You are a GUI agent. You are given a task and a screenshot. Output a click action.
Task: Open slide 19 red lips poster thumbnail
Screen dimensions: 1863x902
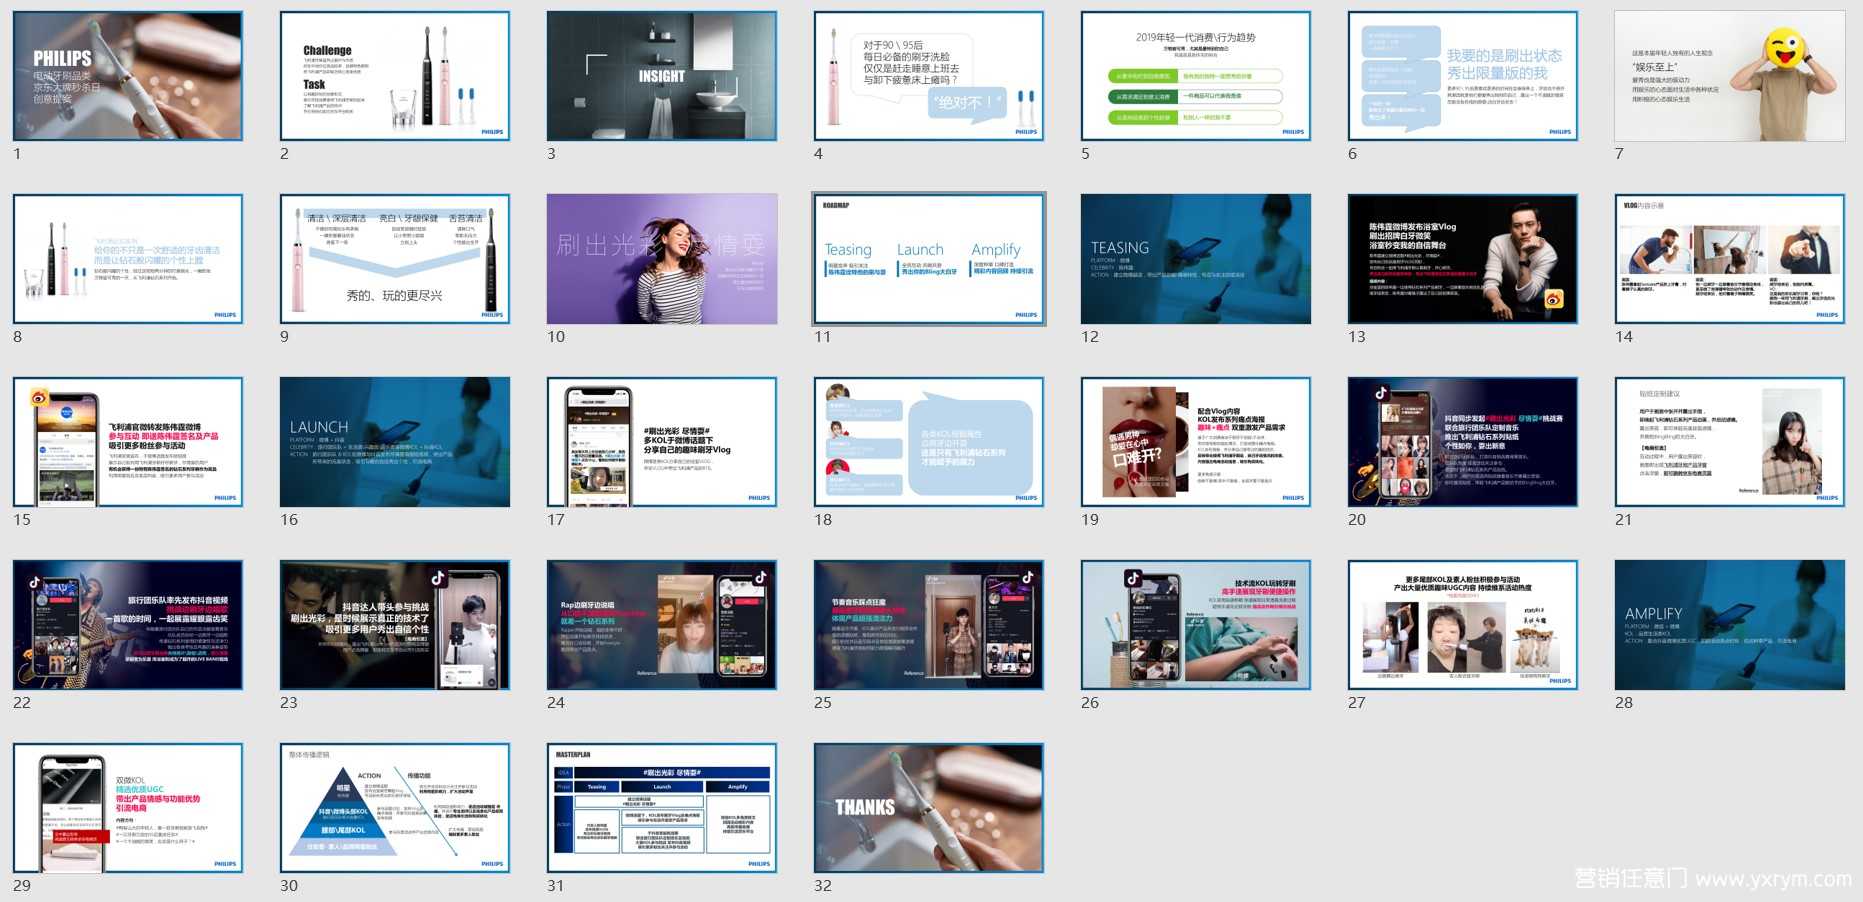(1196, 442)
